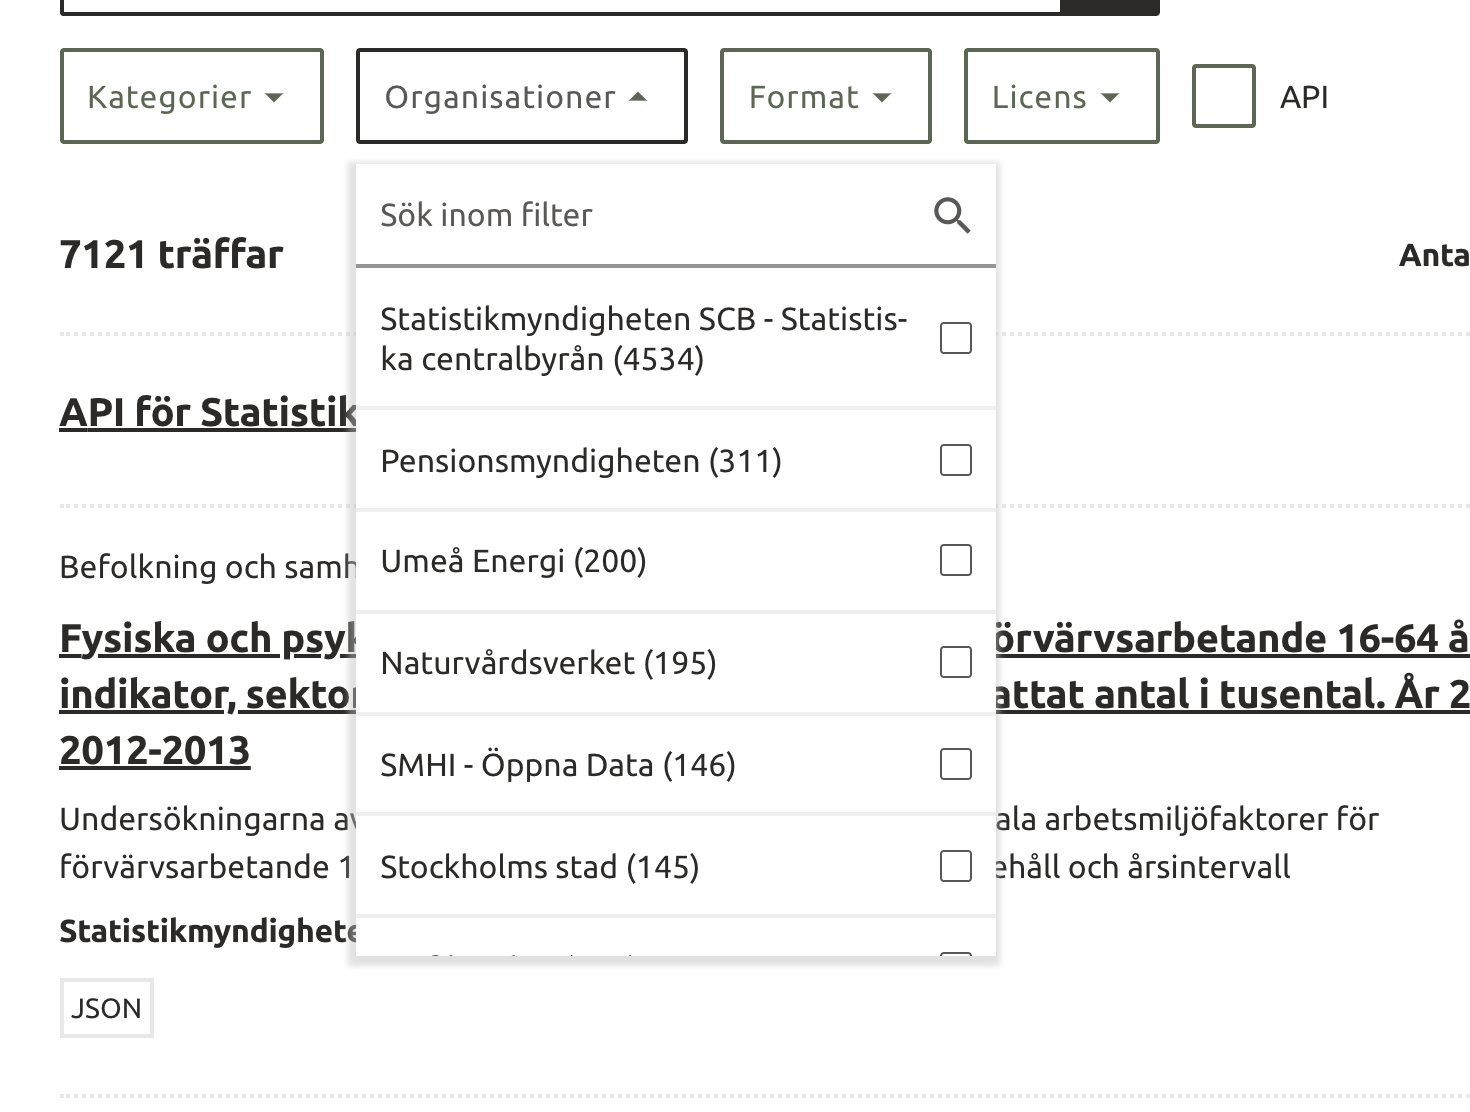Toggle the Naturvårdsverket checkbox
This screenshot has width=1470, height=1112.
(955, 662)
